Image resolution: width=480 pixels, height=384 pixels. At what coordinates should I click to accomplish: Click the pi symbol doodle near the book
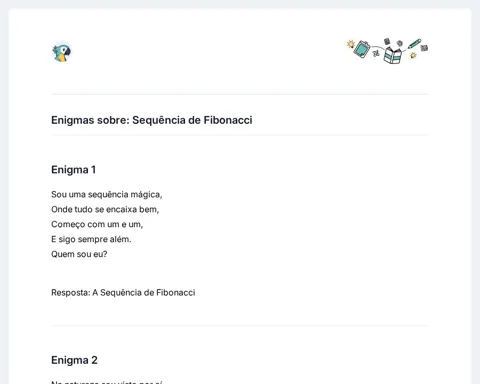click(376, 53)
